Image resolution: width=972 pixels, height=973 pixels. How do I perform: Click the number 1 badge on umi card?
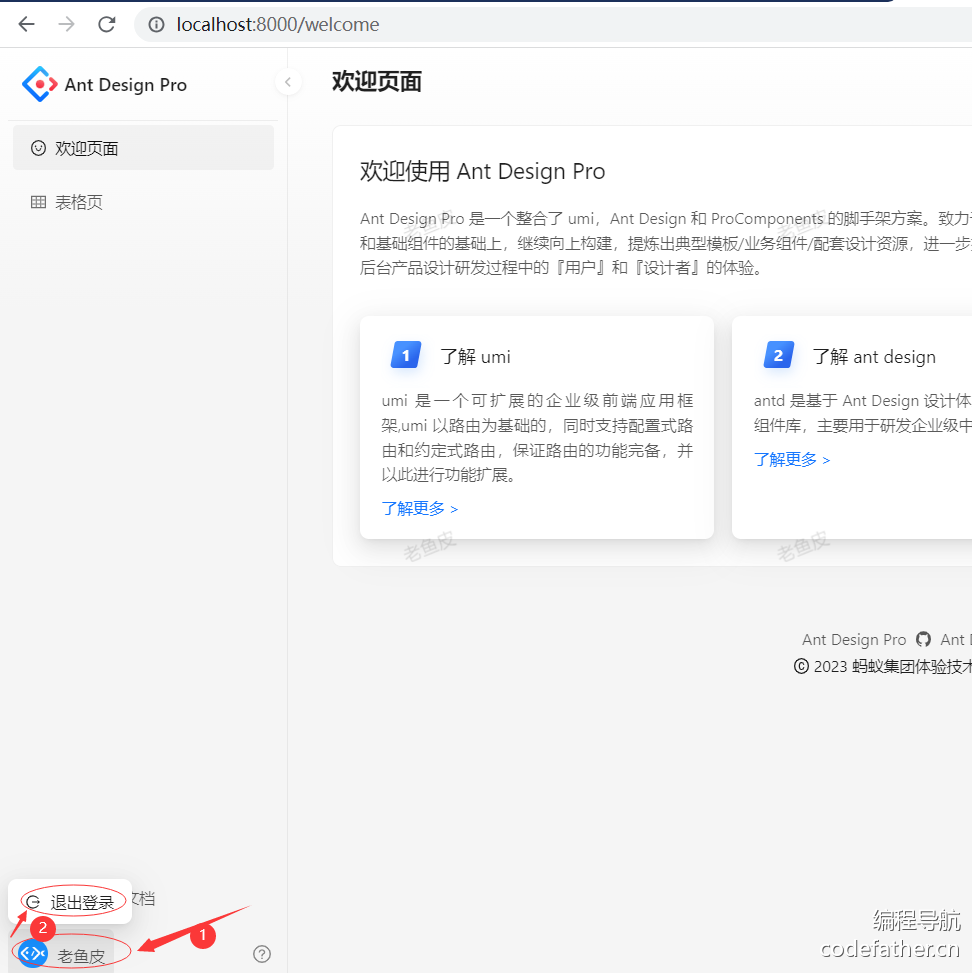coord(406,356)
